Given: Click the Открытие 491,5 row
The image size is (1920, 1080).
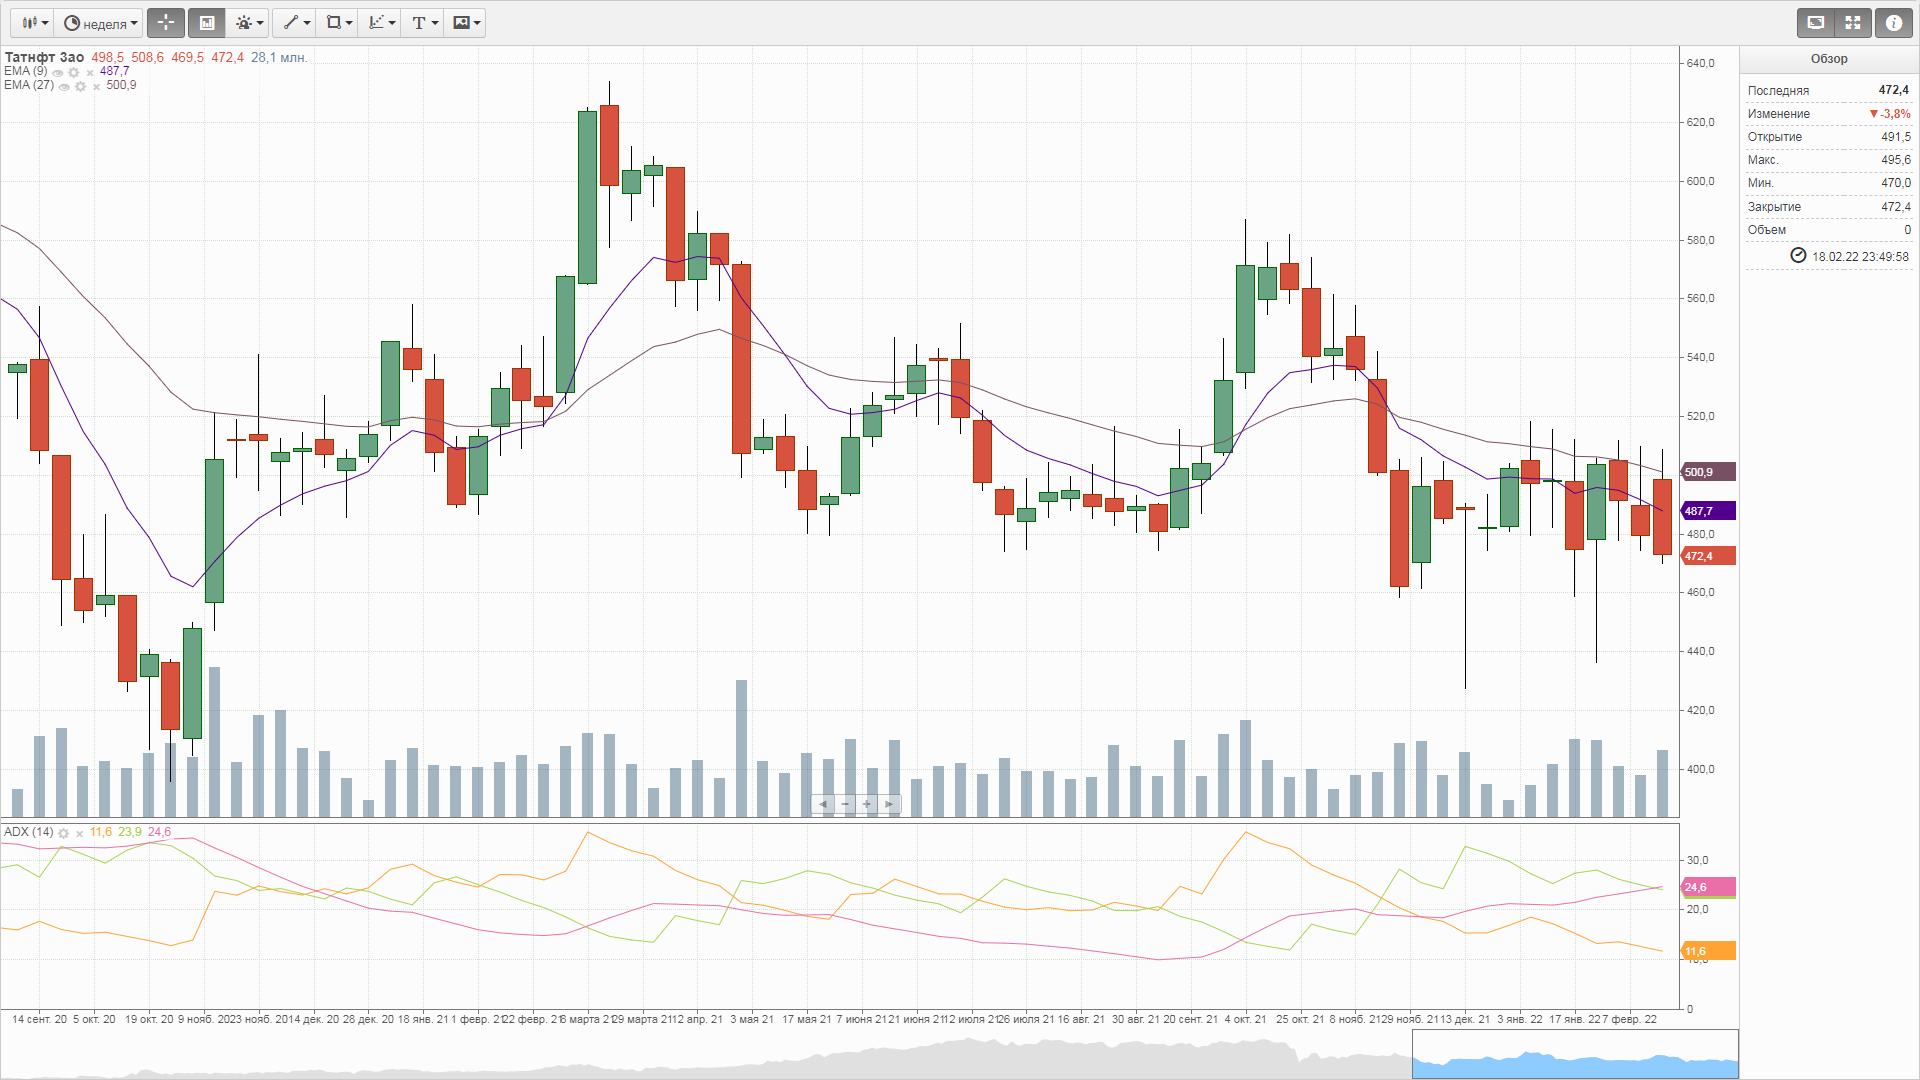Looking at the screenshot, I should point(1829,137).
